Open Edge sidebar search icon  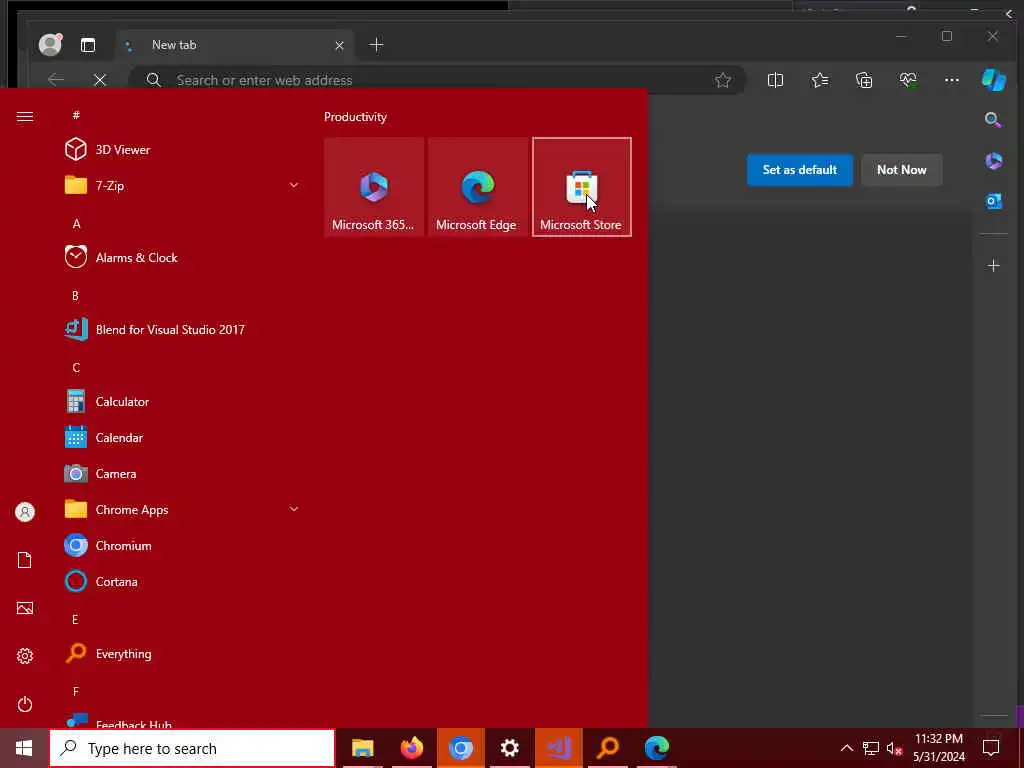pos(993,120)
